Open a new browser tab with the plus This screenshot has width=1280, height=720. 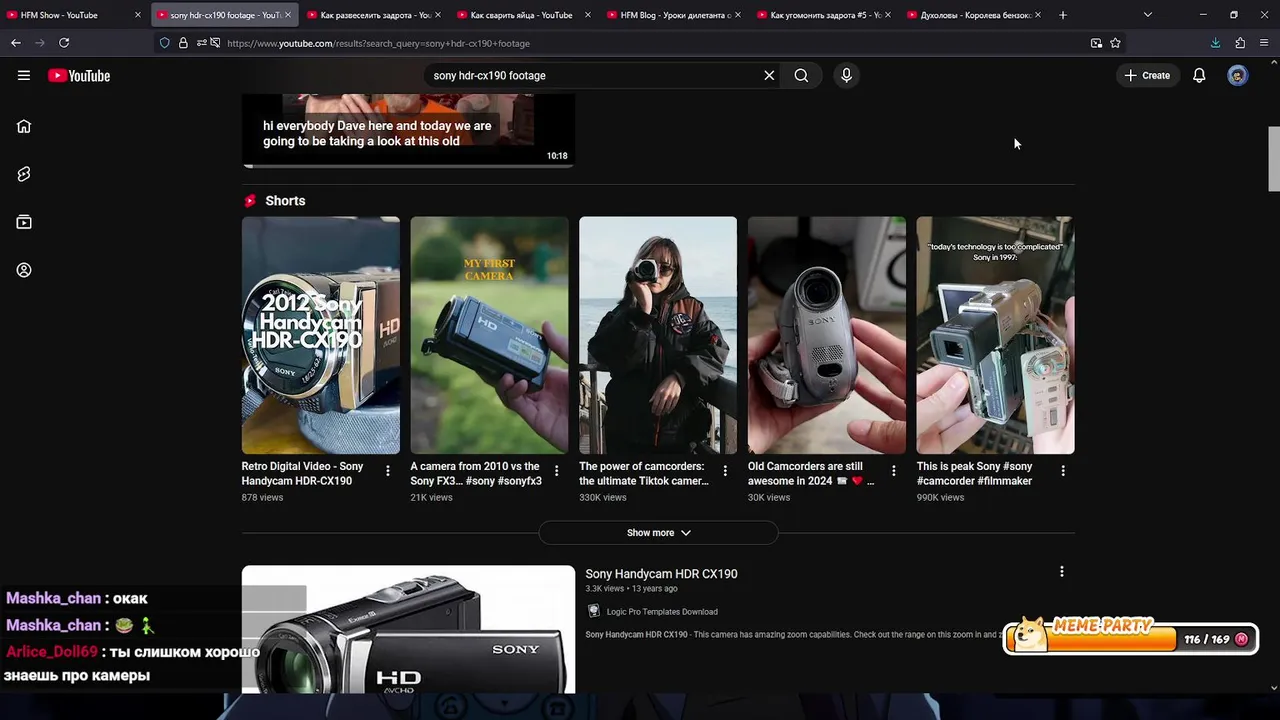click(1063, 15)
